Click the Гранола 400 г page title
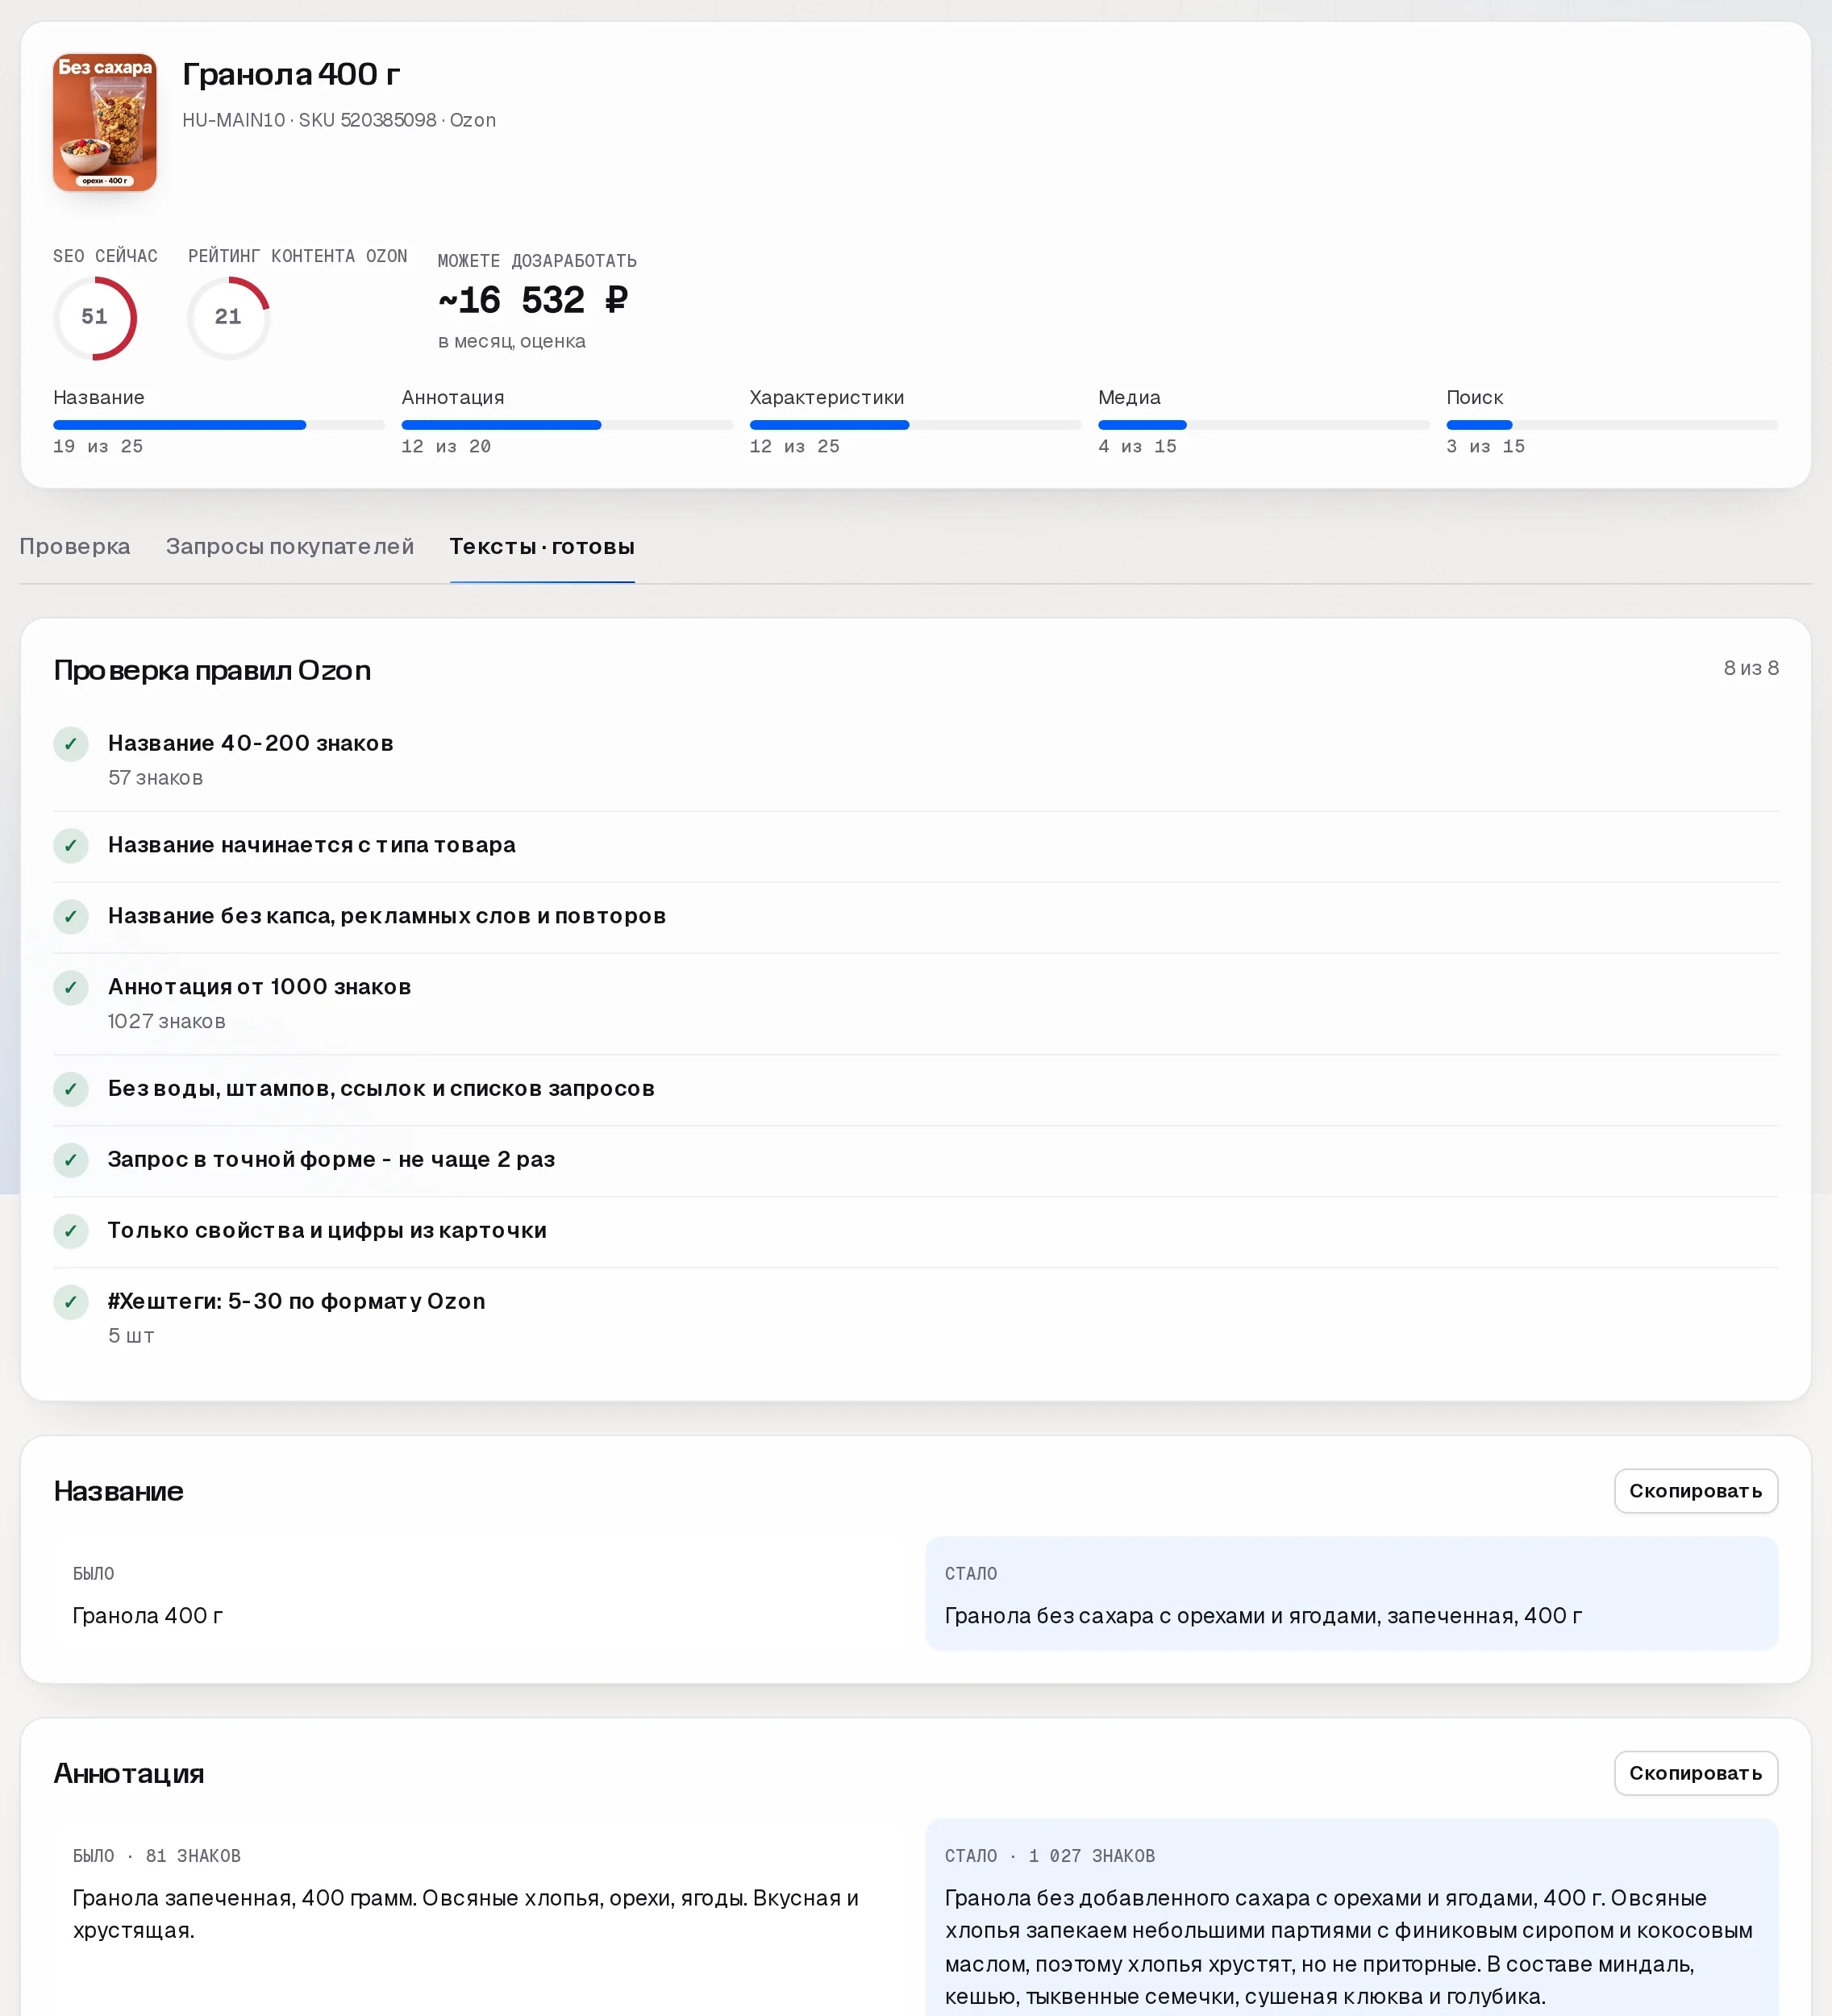This screenshot has height=2016, width=1832. pos(291,74)
